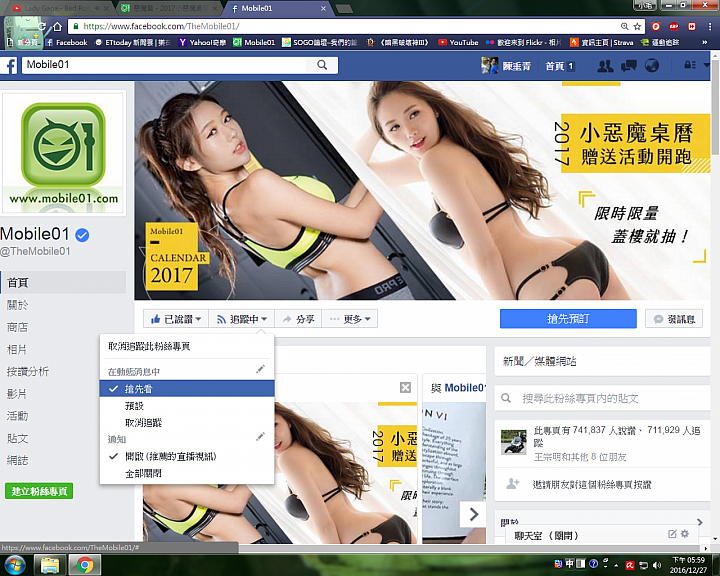Click 邀請朋友對這個粉絲專頁按讚 link

592,484
